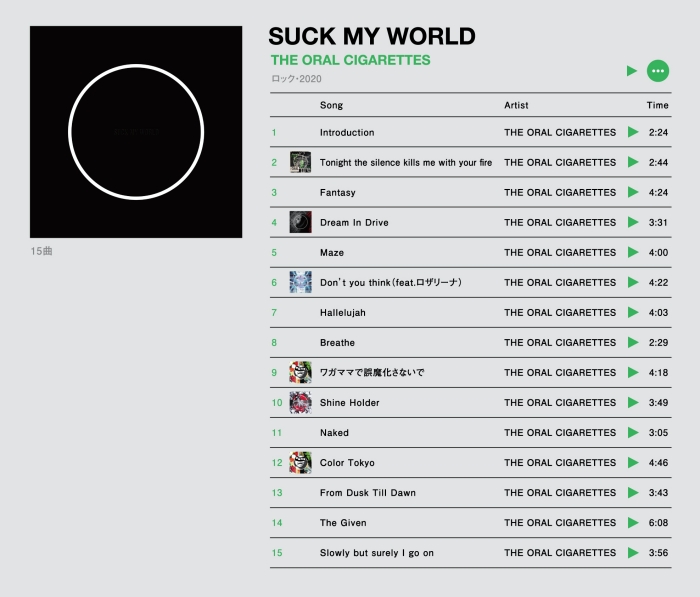Open the green more options button
This screenshot has height=597, width=700.
pyautogui.click(x=657, y=71)
